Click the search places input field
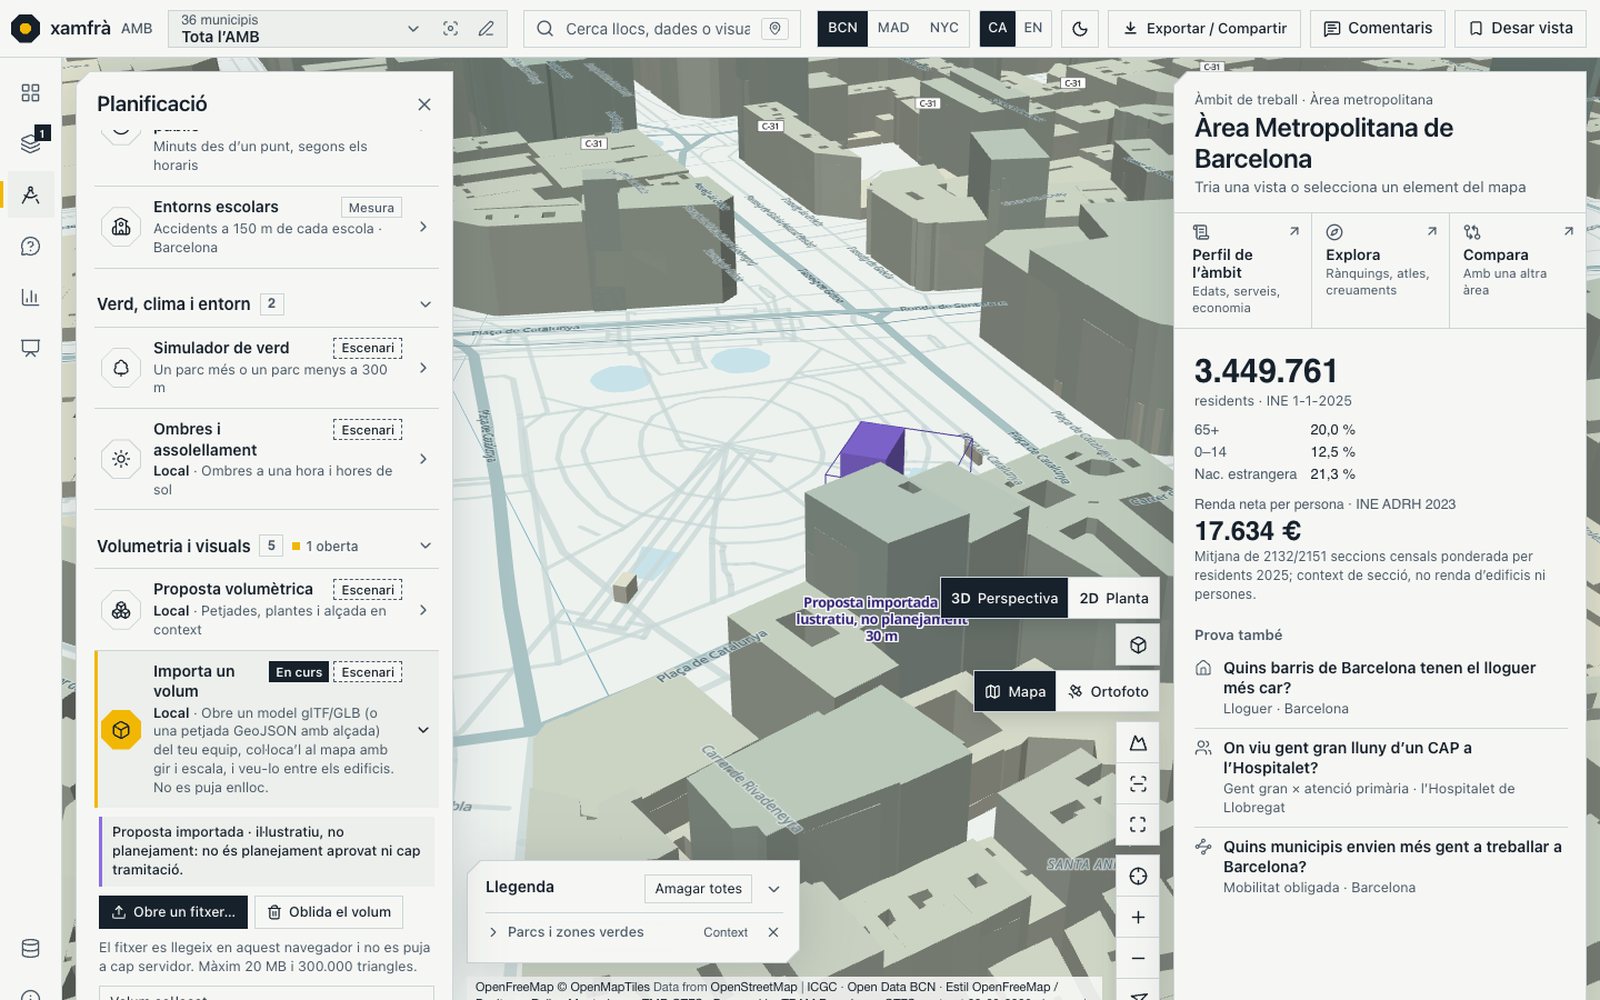The width and height of the screenshot is (1600, 1000). (657, 29)
